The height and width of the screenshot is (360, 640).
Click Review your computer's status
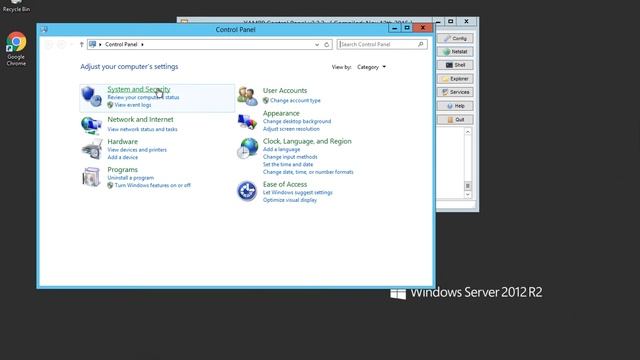click(143, 97)
